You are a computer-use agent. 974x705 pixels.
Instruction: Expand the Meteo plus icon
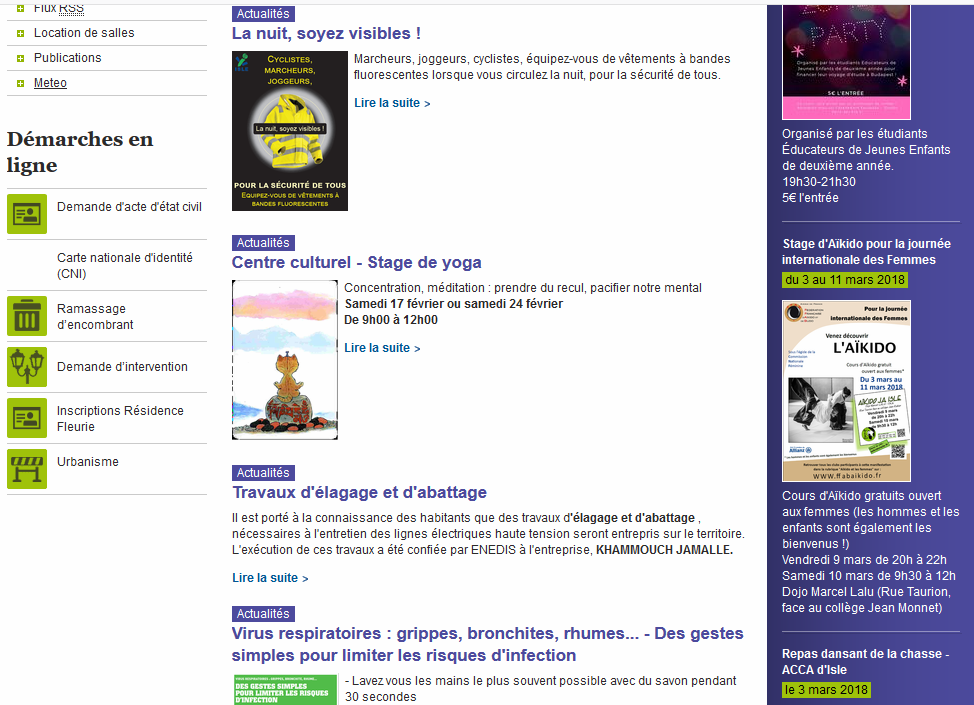click(x=20, y=83)
